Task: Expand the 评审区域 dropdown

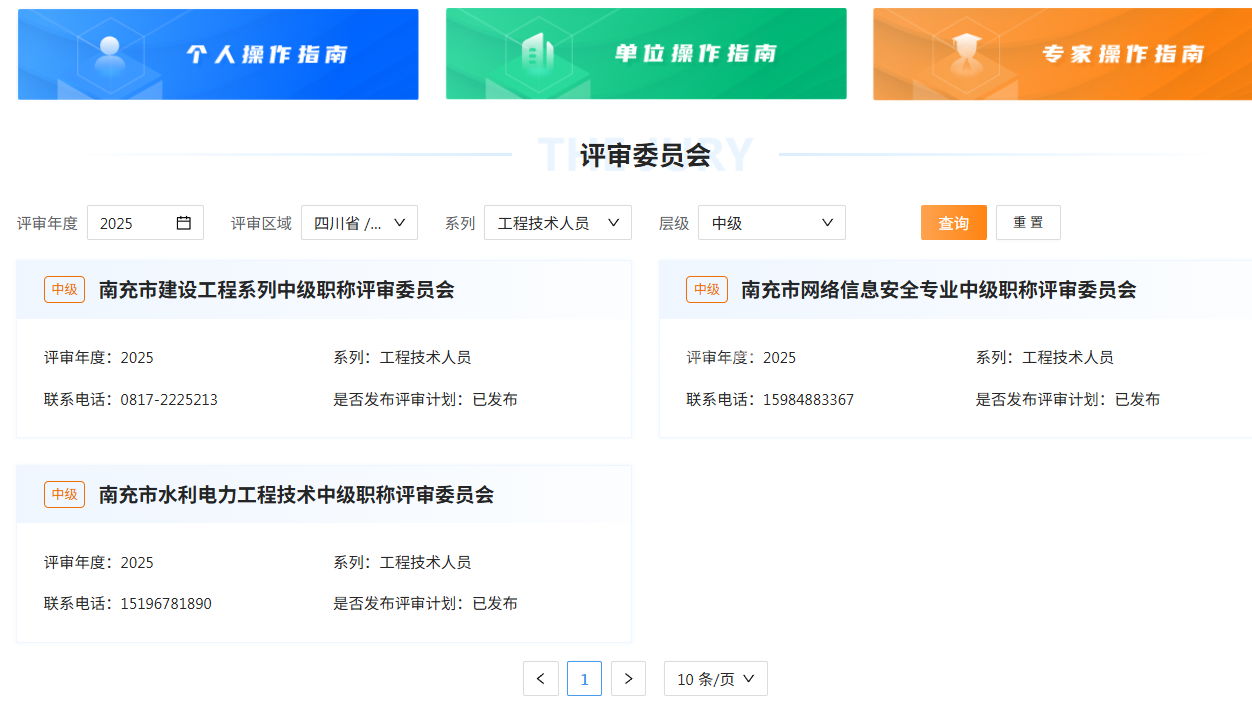Action: 359,223
